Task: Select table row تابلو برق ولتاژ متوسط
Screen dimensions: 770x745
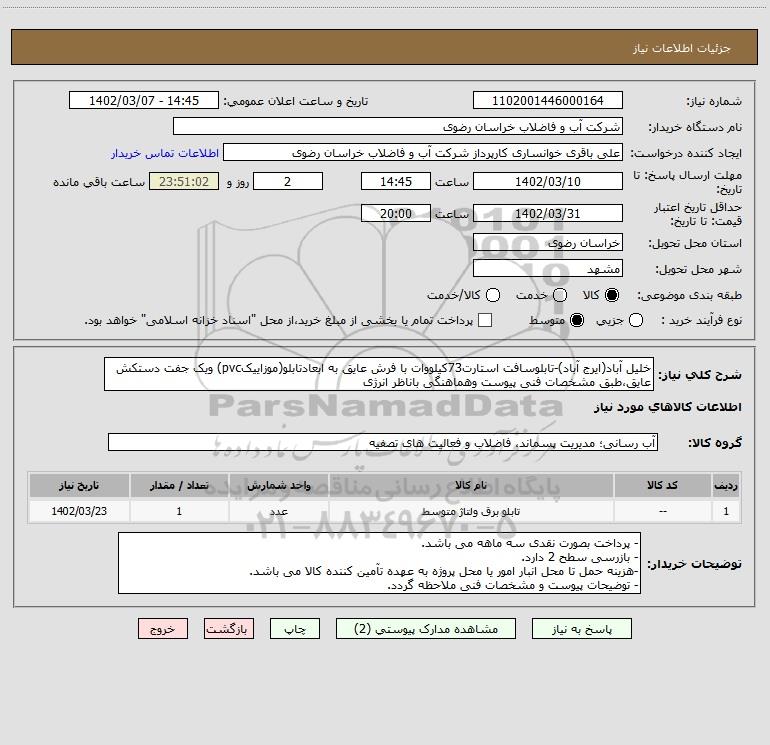Action: coord(385,511)
